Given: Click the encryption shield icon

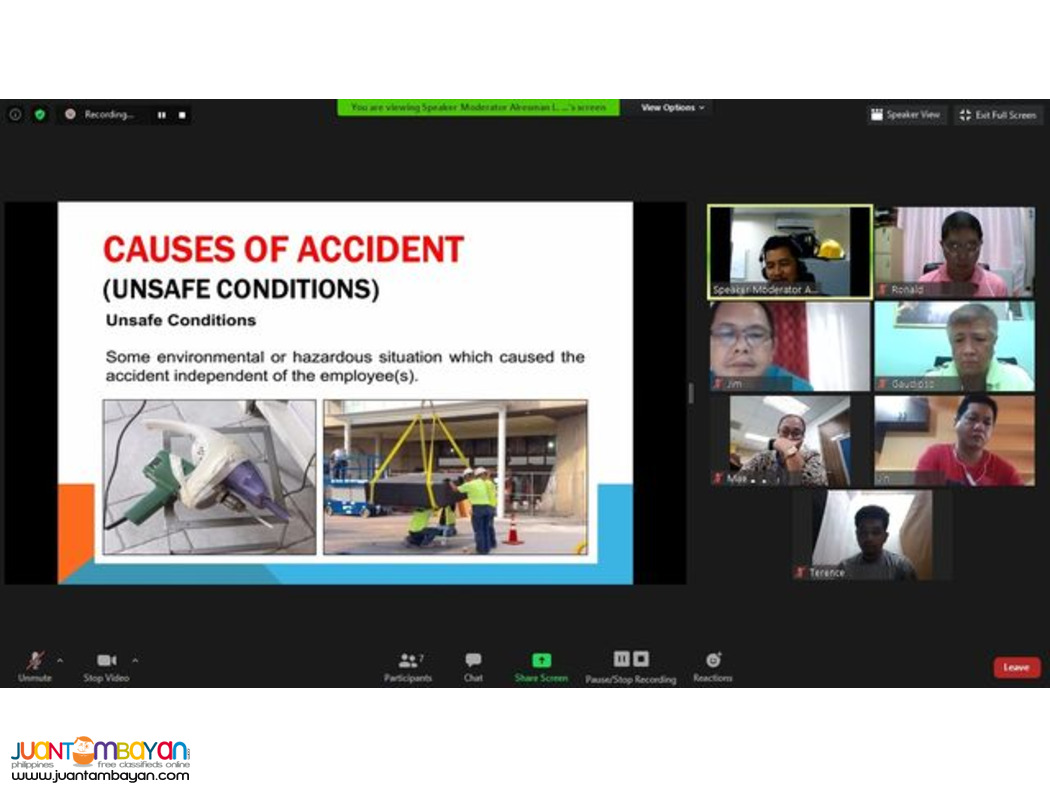Looking at the screenshot, I should pos(40,114).
